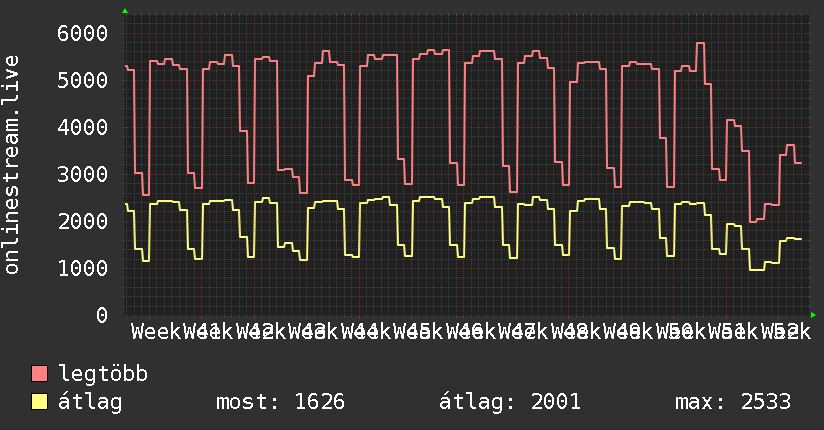Click the 4000 y-axis label
Viewport: 824px width, 430px height.
[x=83, y=127]
